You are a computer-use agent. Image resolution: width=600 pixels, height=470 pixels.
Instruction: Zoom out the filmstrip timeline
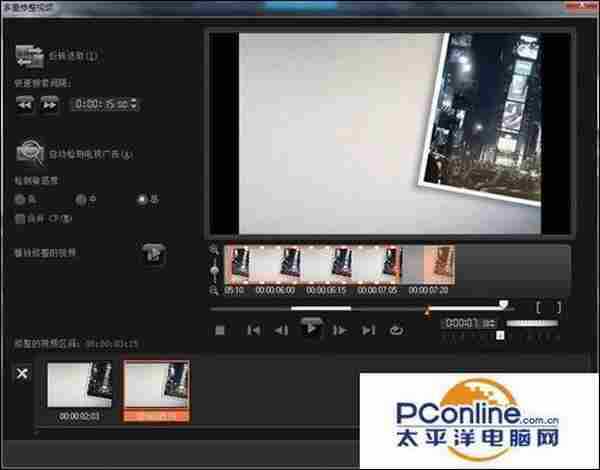214,291
